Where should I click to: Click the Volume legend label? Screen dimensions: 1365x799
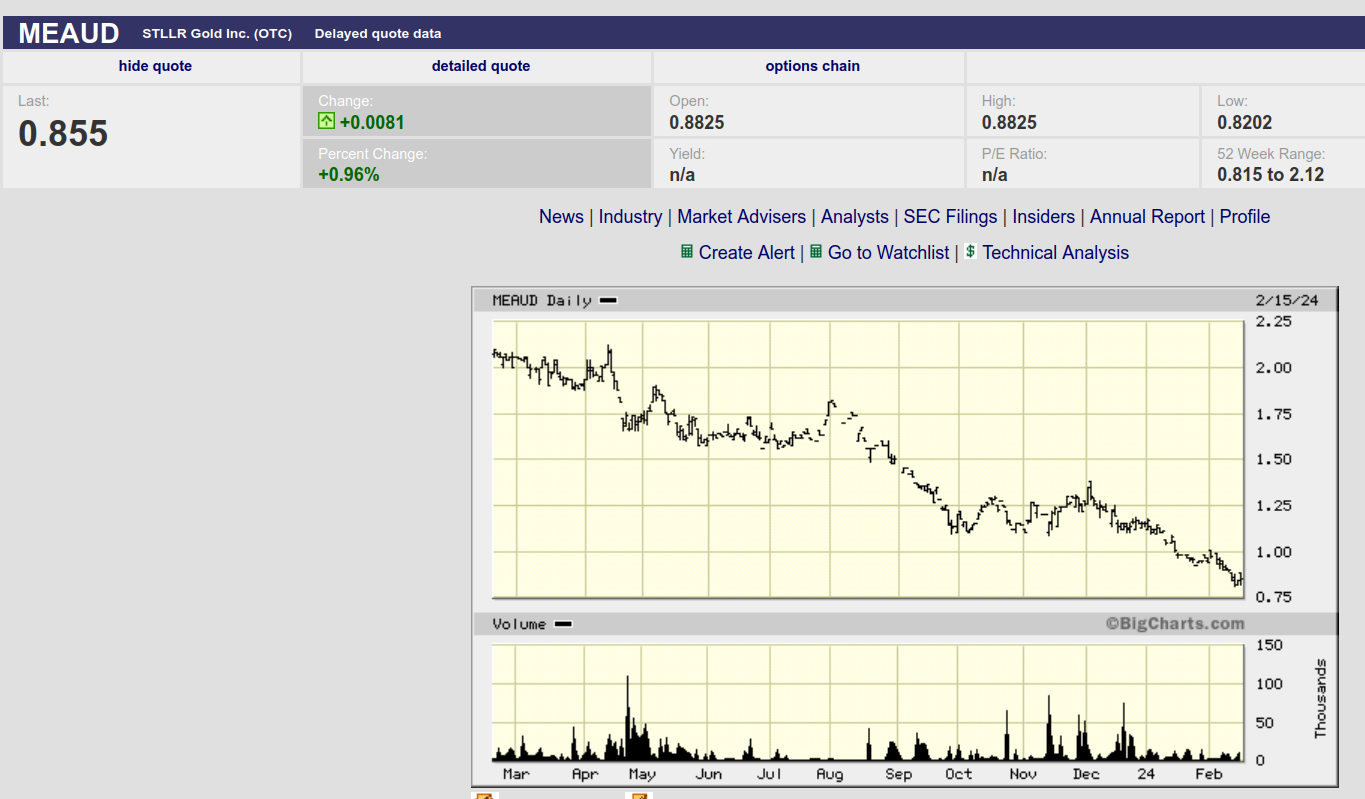coord(531,624)
